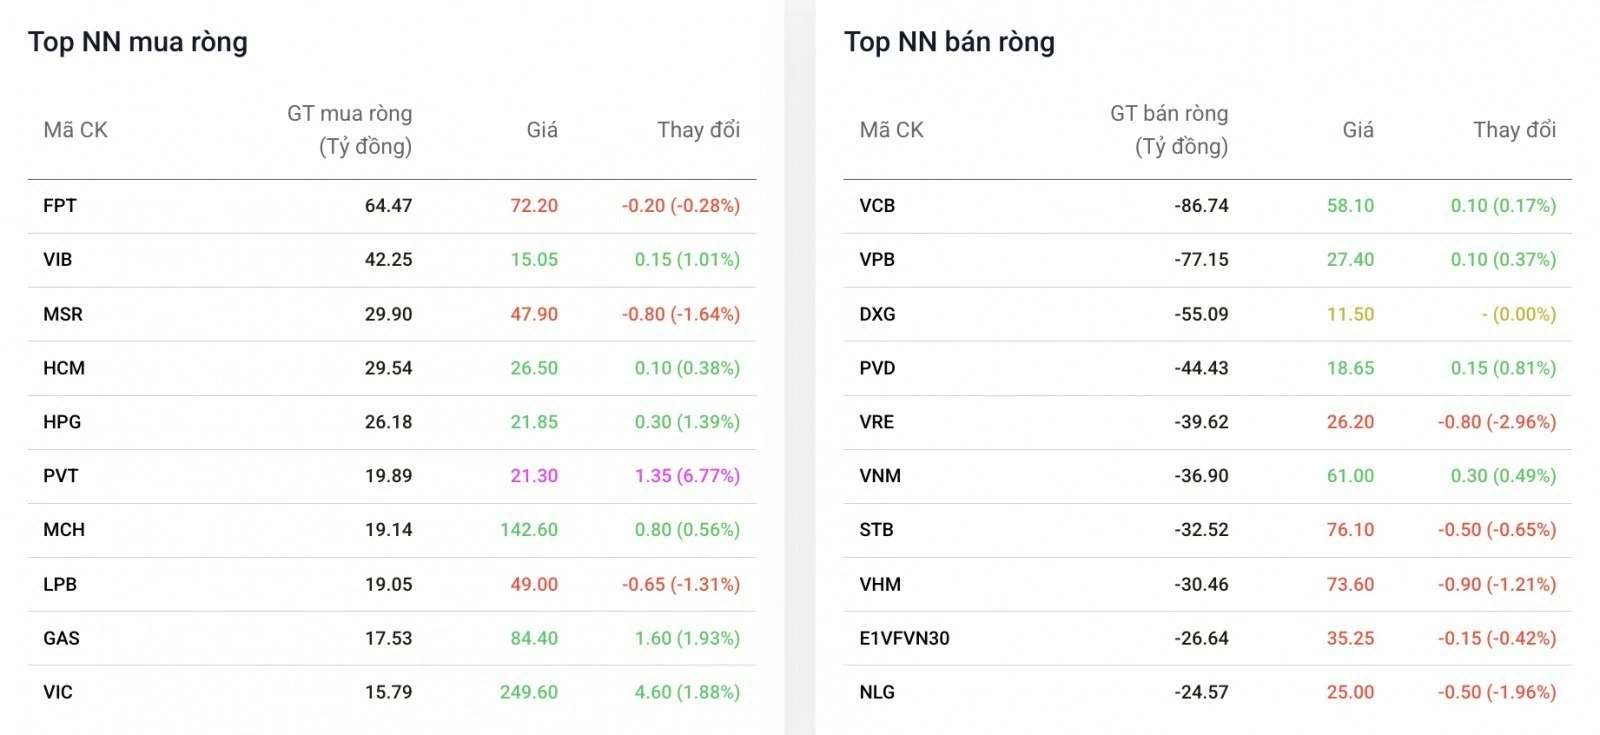
Task: Click VCB net sell value -86.74
Action: 1201,206
